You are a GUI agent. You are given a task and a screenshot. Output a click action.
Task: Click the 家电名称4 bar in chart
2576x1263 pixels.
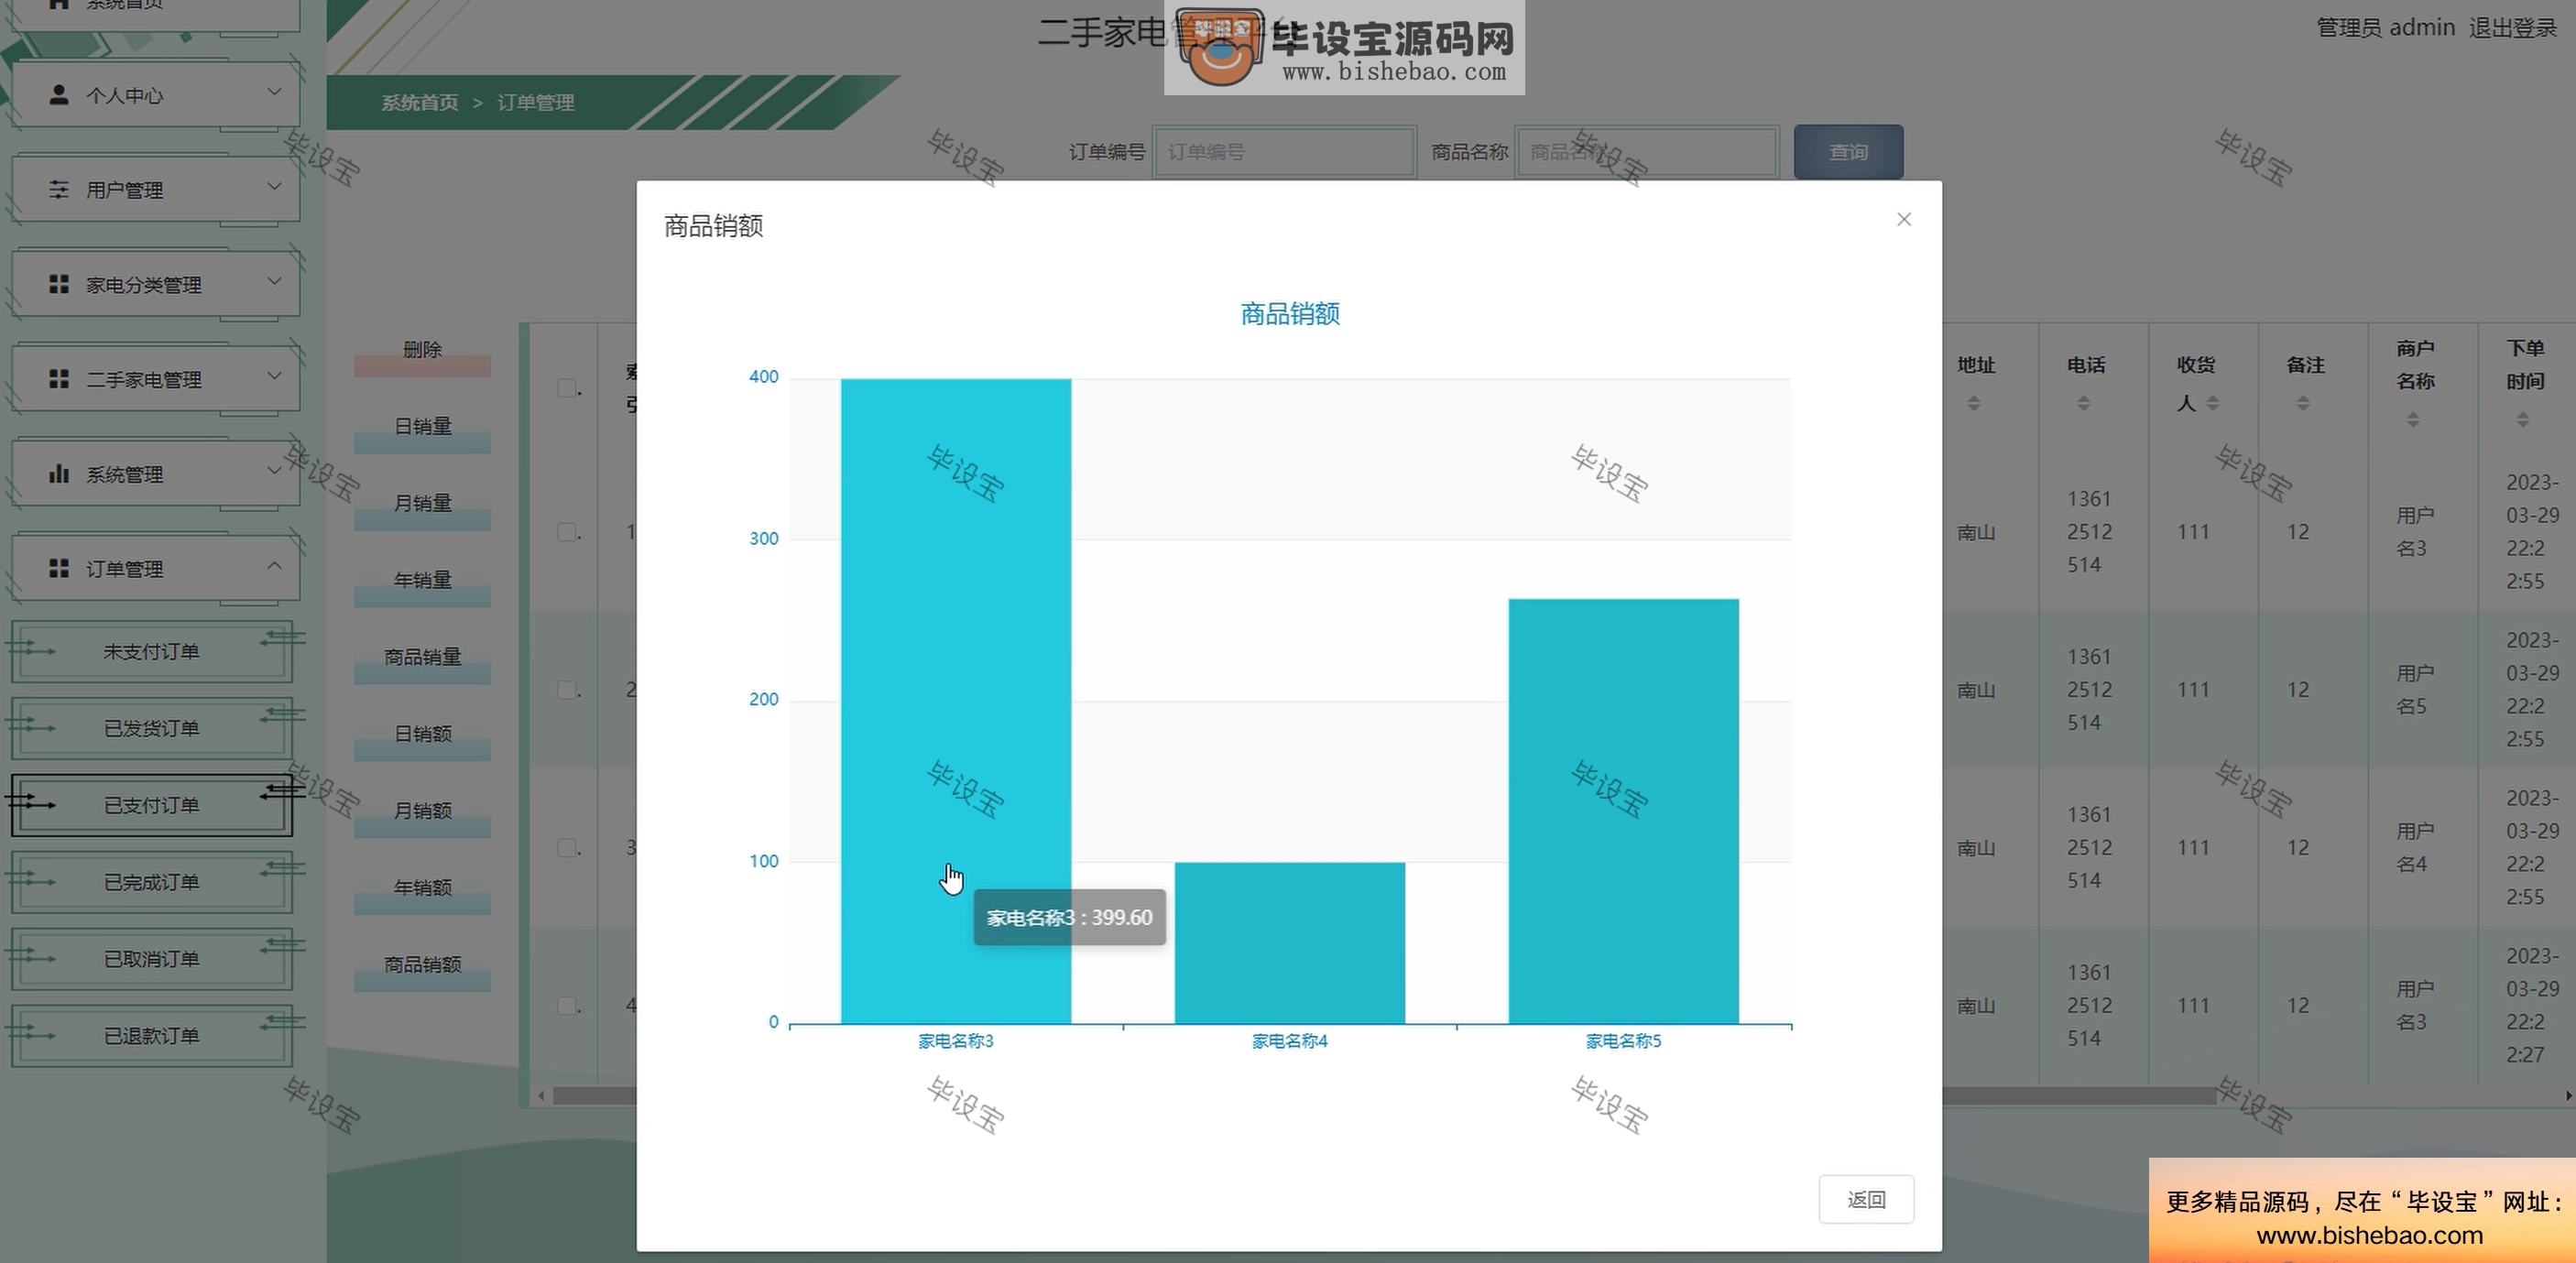tap(1289, 942)
